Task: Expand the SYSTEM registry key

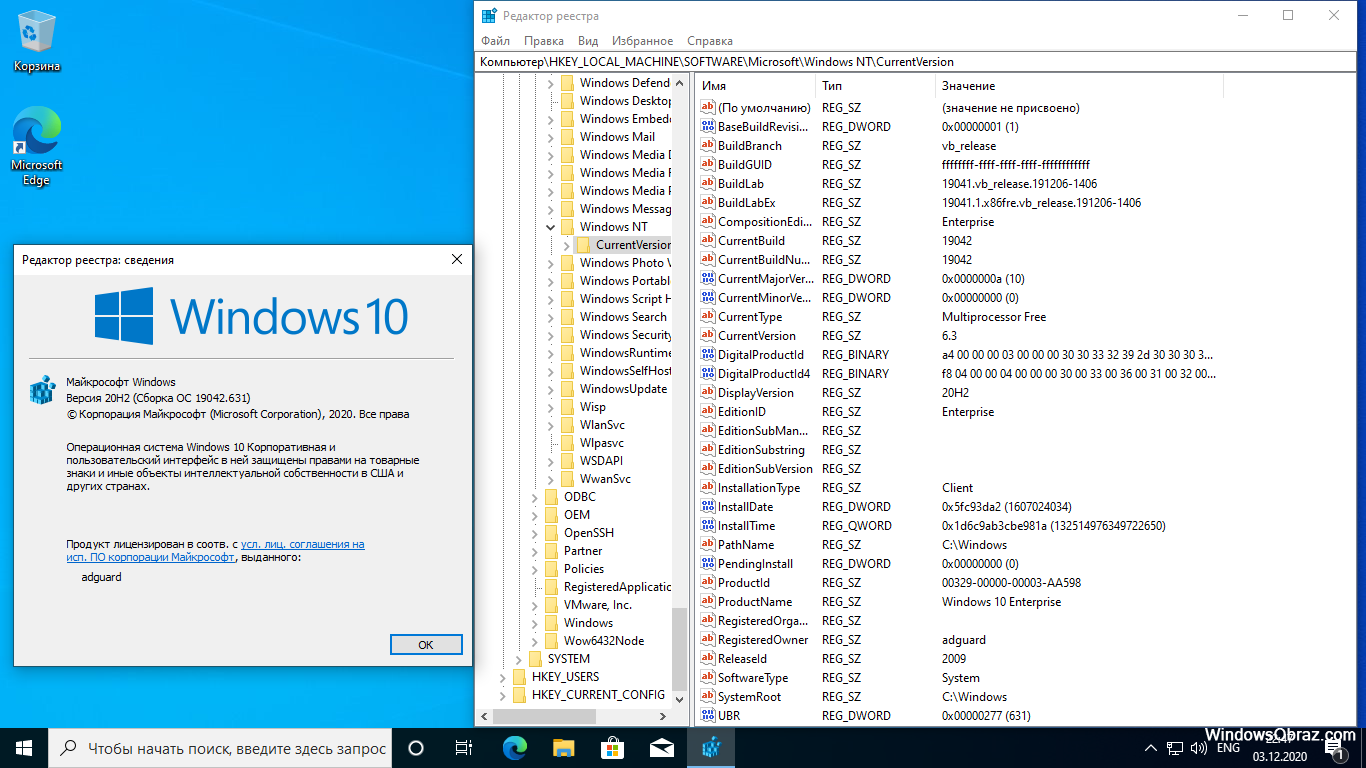Action: pyautogui.click(x=518, y=659)
